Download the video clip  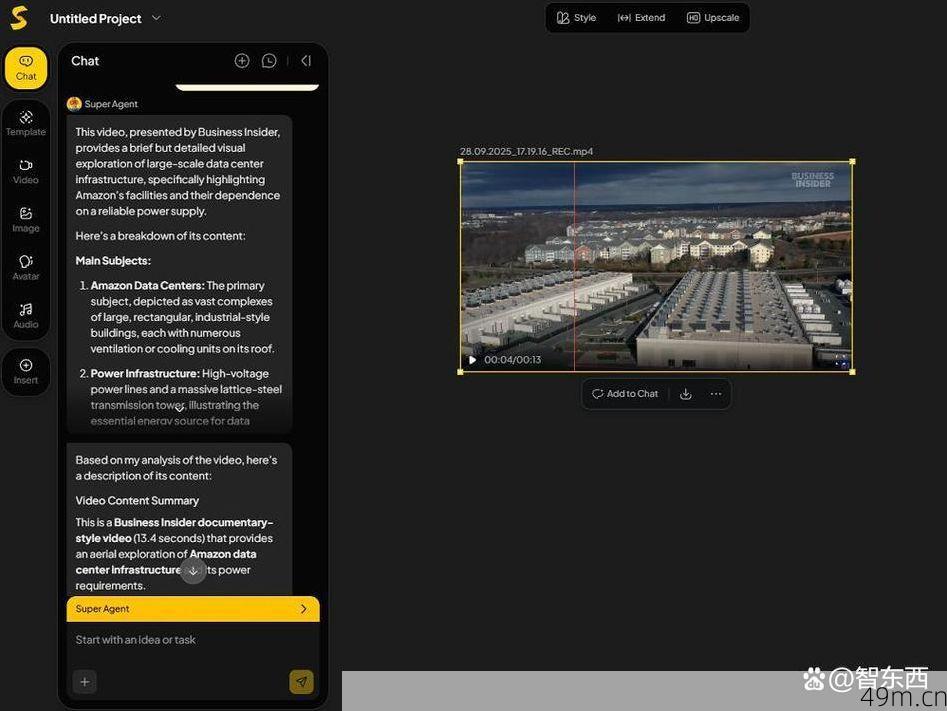click(685, 394)
